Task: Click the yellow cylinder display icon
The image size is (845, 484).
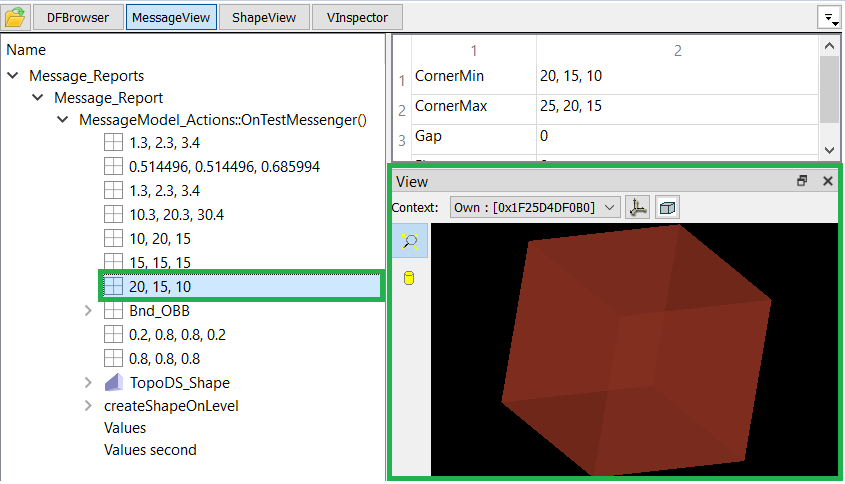Action: [410, 277]
